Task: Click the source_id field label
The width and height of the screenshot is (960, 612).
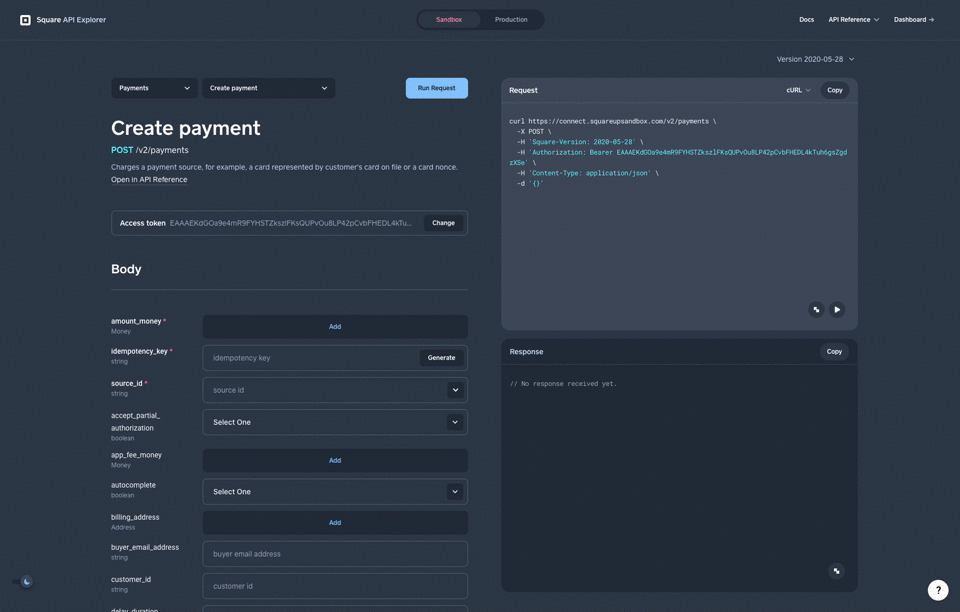Action: pyautogui.click(x=127, y=383)
